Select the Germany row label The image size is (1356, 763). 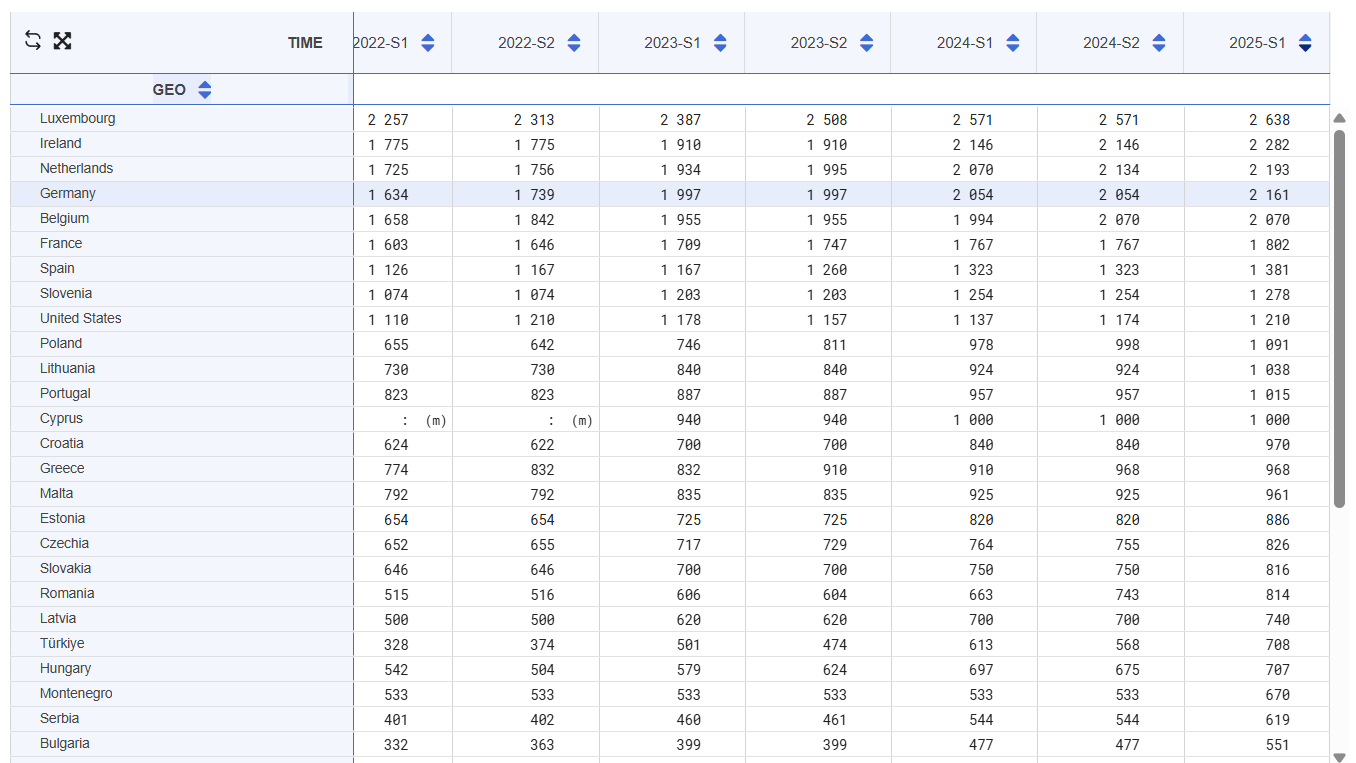(68, 194)
